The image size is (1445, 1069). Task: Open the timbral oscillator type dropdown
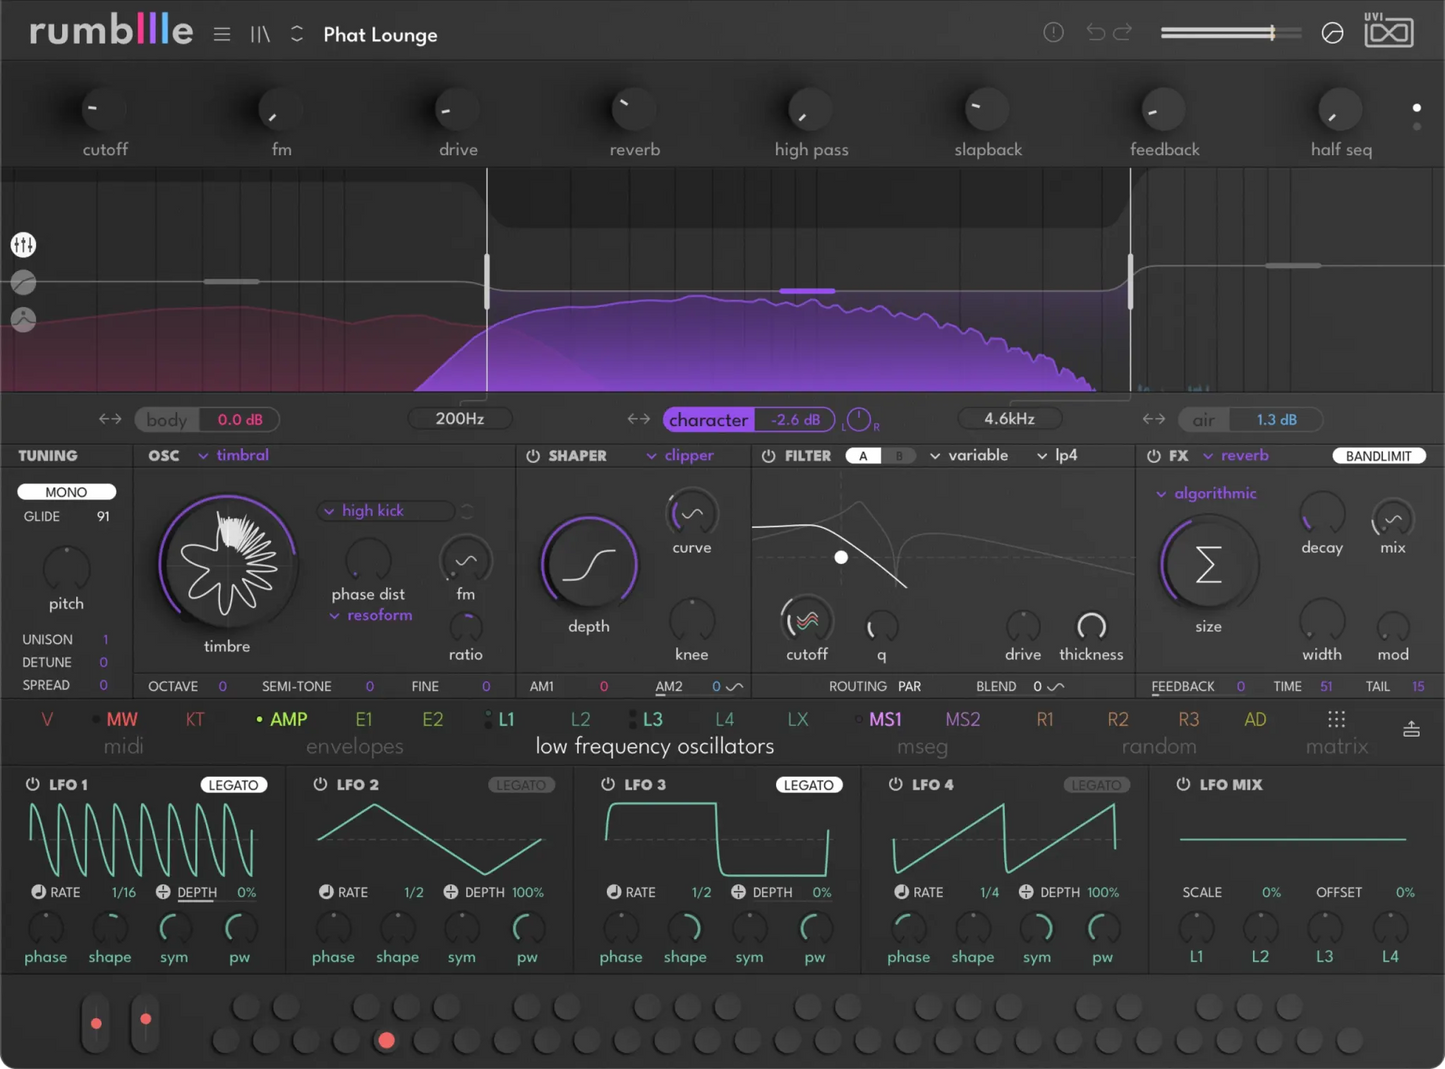coord(234,455)
